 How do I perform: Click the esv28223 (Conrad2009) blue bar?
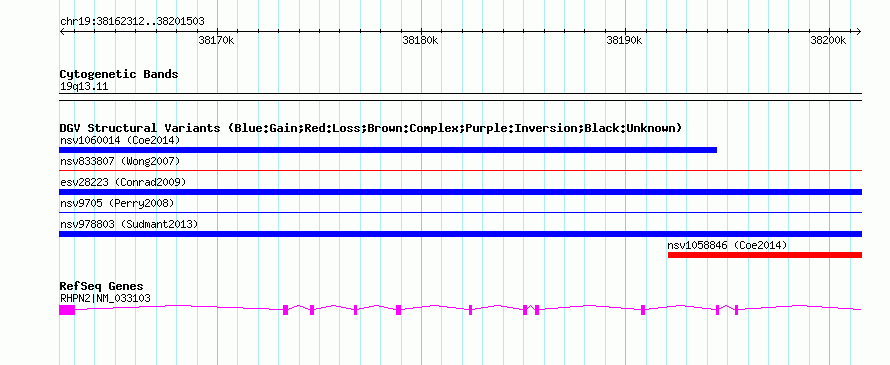tap(460, 192)
